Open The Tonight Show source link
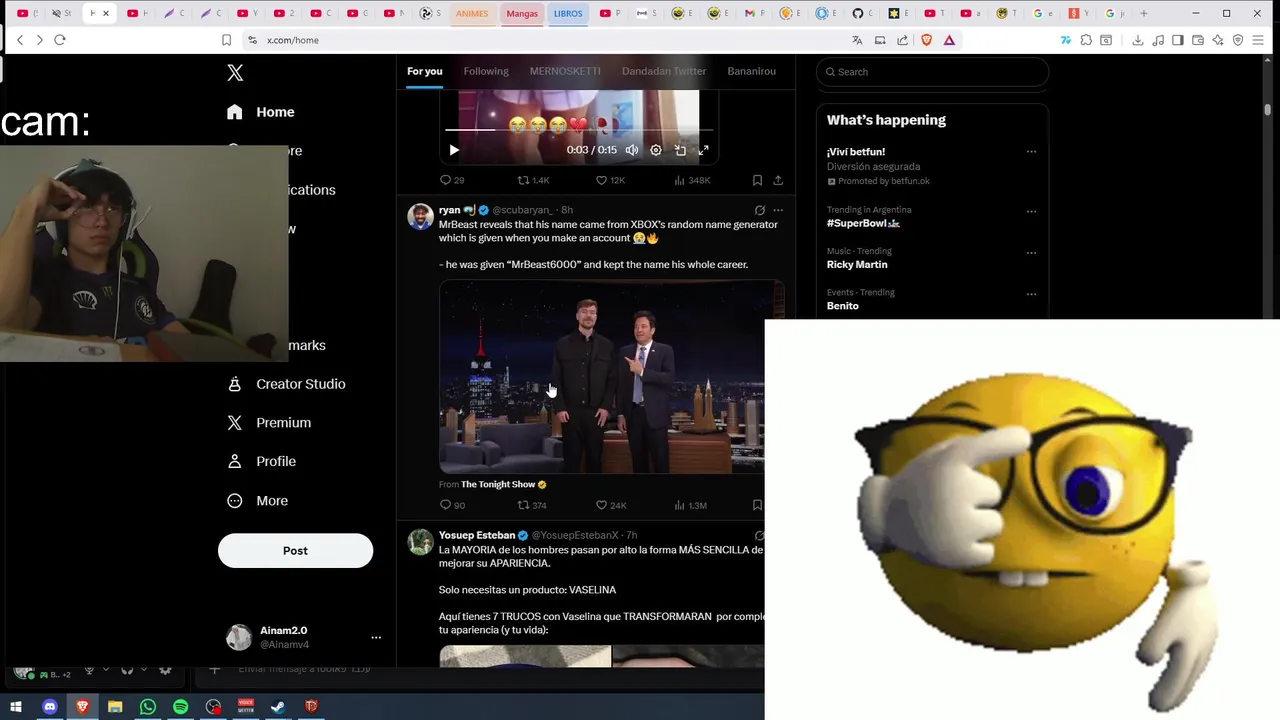 [504, 485]
